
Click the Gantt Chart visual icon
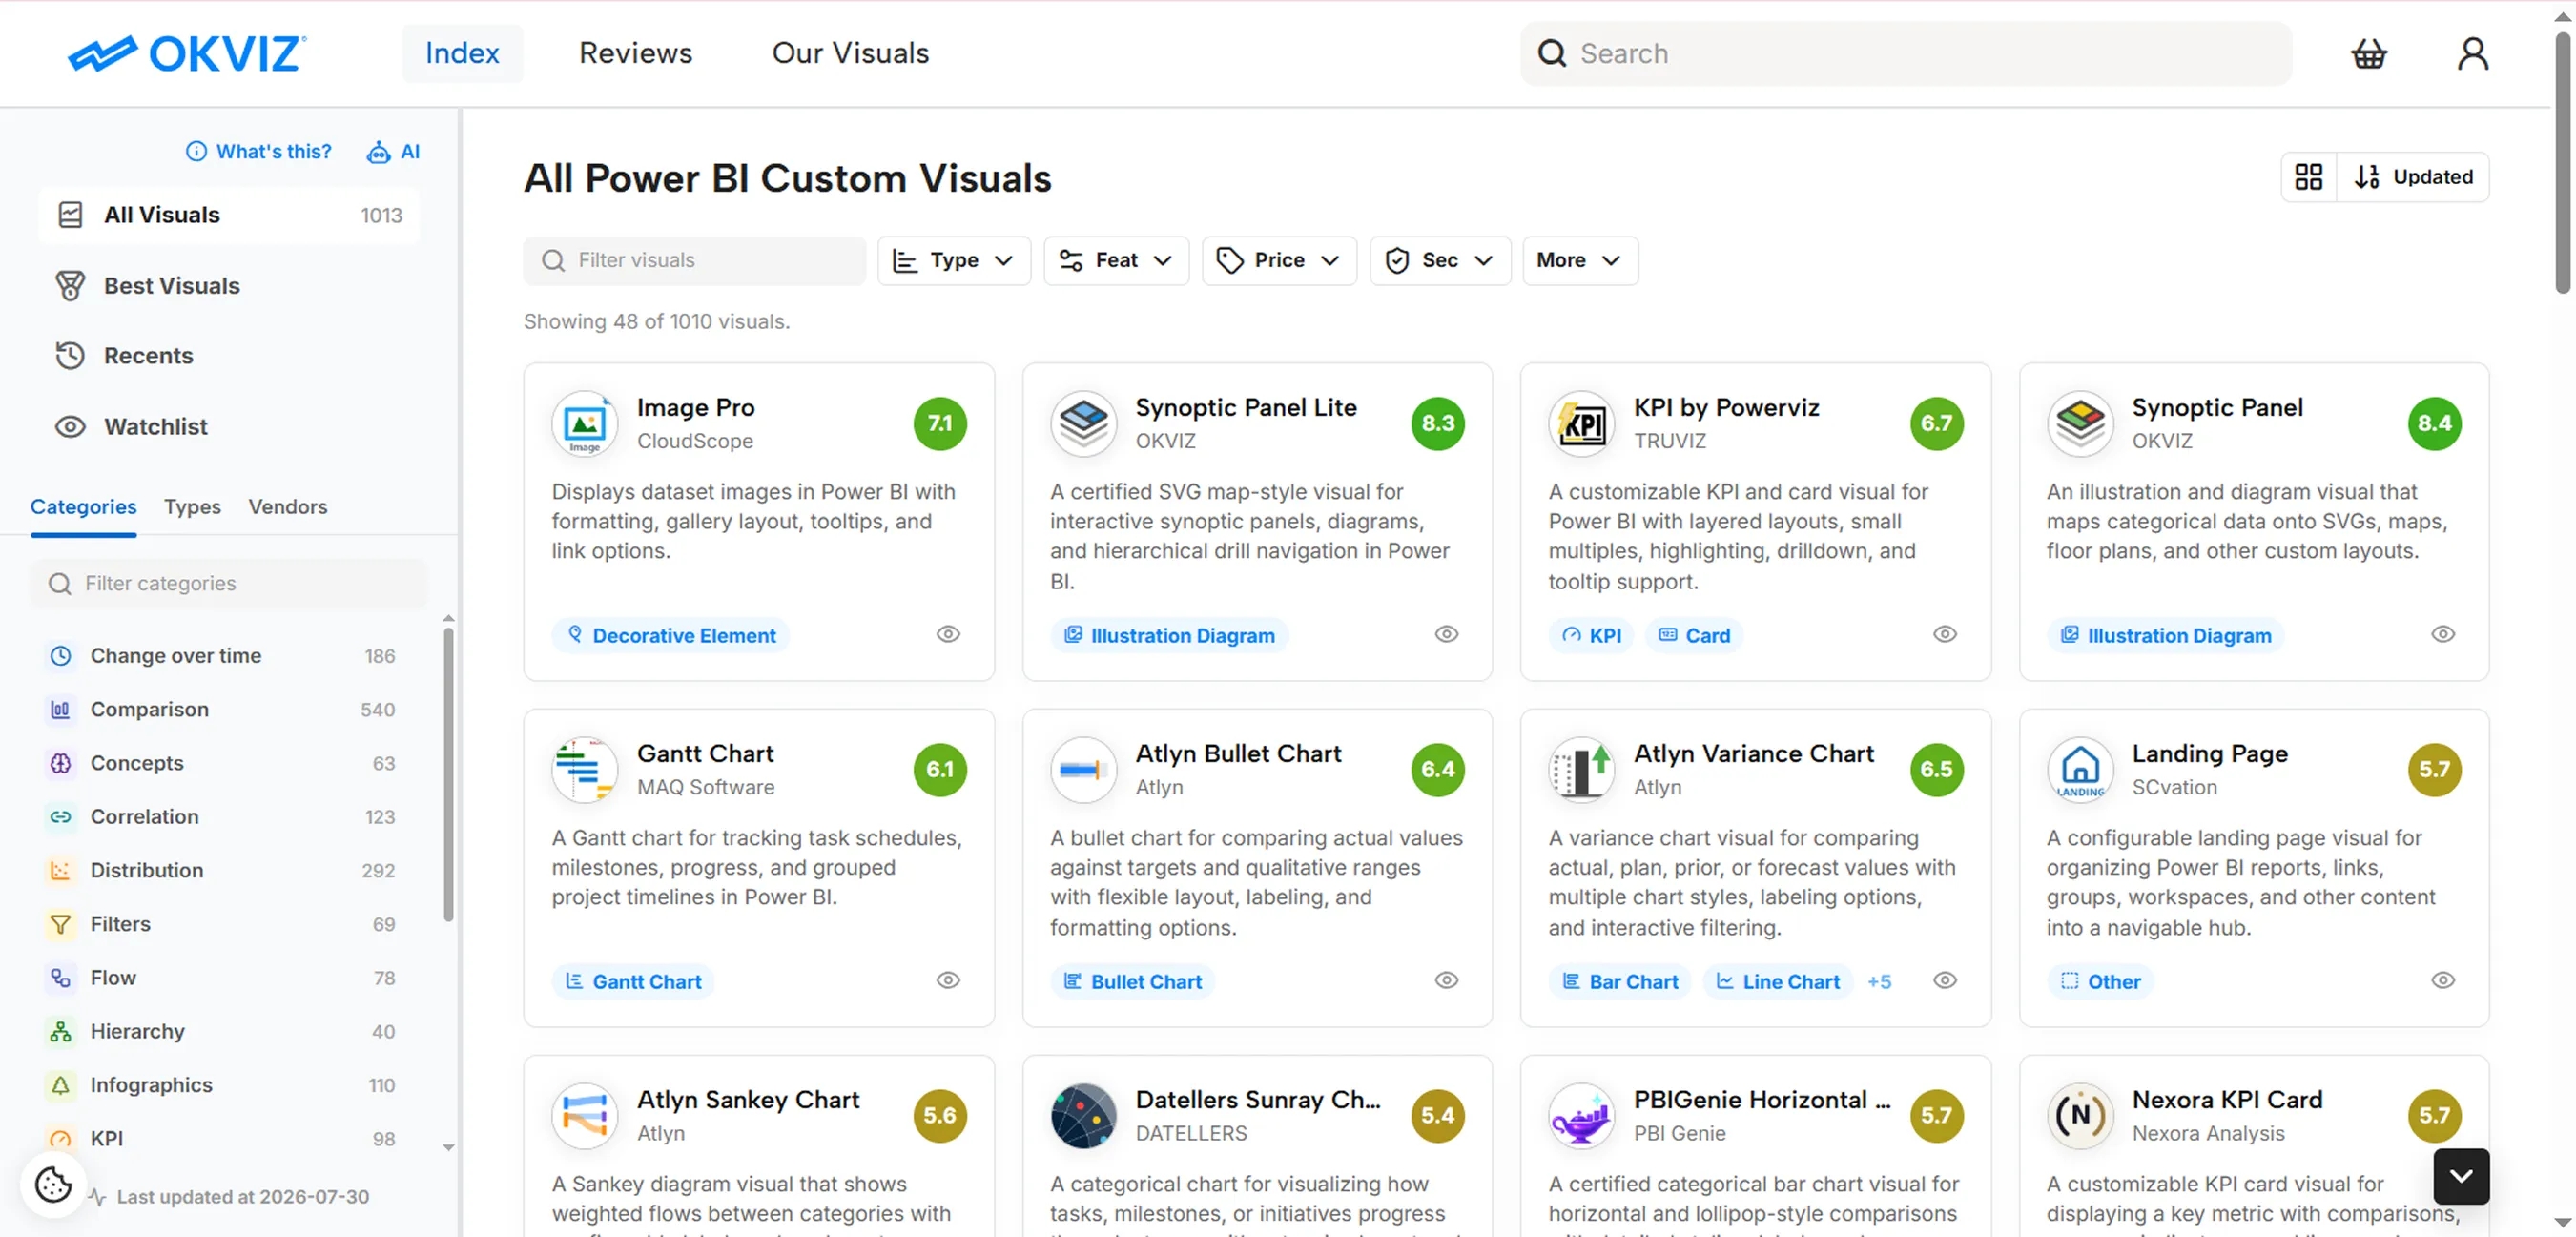pos(584,770)
